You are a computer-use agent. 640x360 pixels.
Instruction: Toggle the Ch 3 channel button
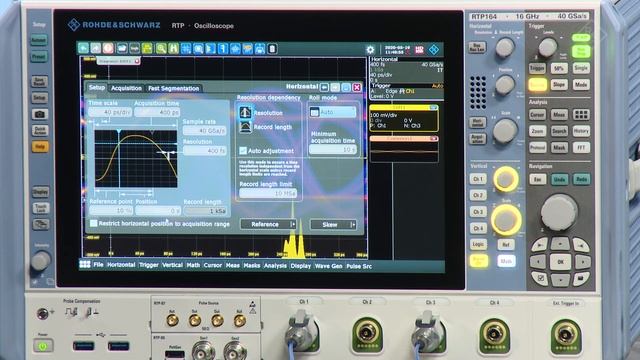(x=478, y=212)
